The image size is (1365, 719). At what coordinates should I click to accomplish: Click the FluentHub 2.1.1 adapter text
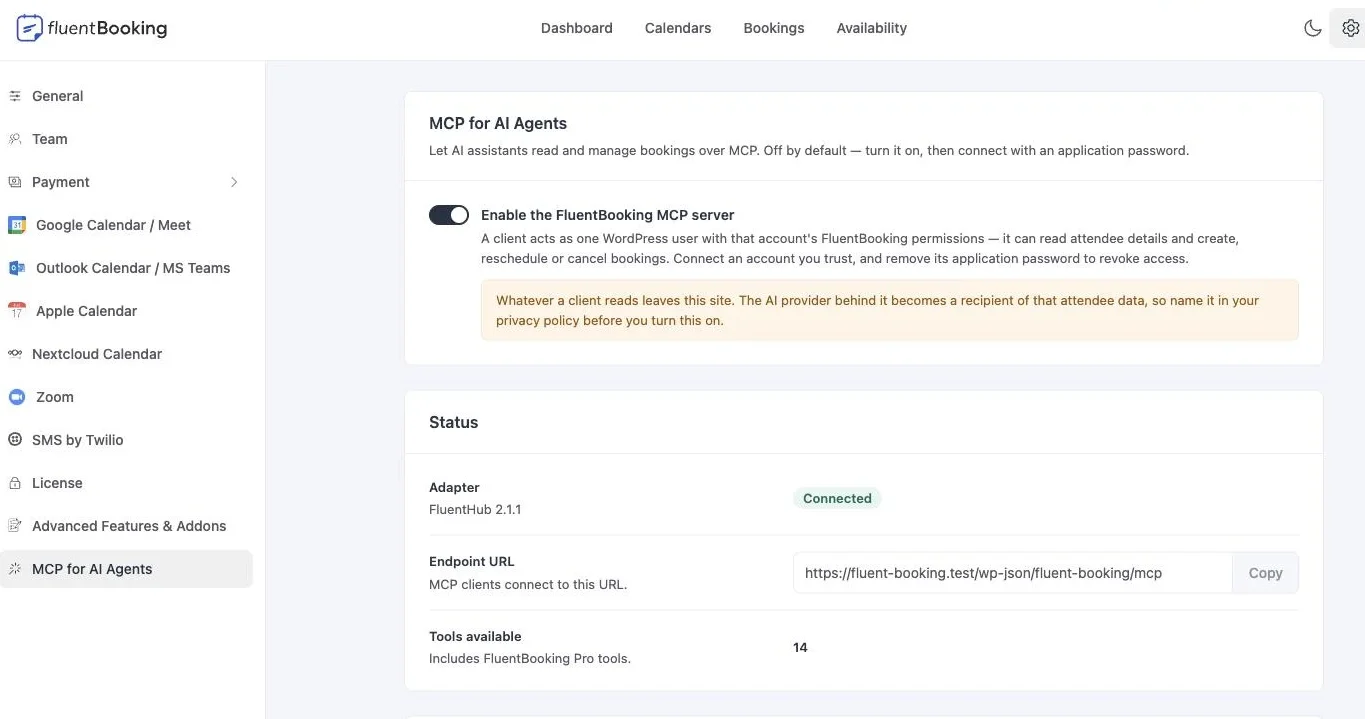tap(475, 509)
